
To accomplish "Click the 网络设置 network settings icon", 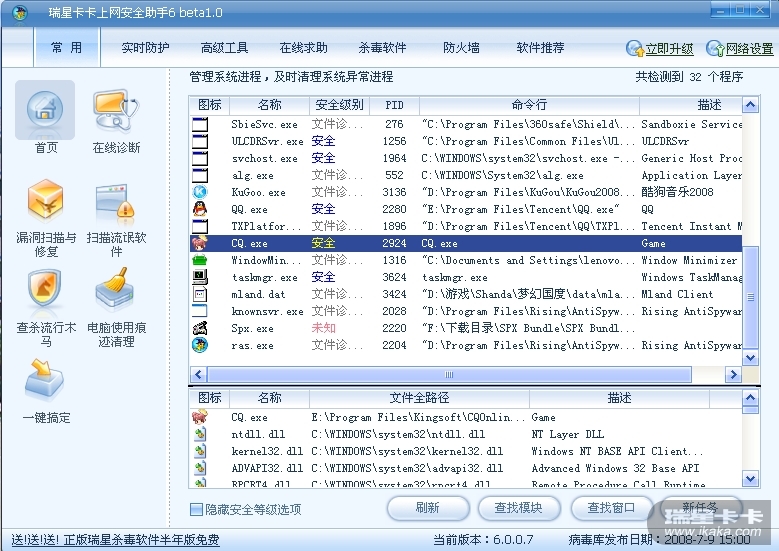I will click(x=715, y=48).
